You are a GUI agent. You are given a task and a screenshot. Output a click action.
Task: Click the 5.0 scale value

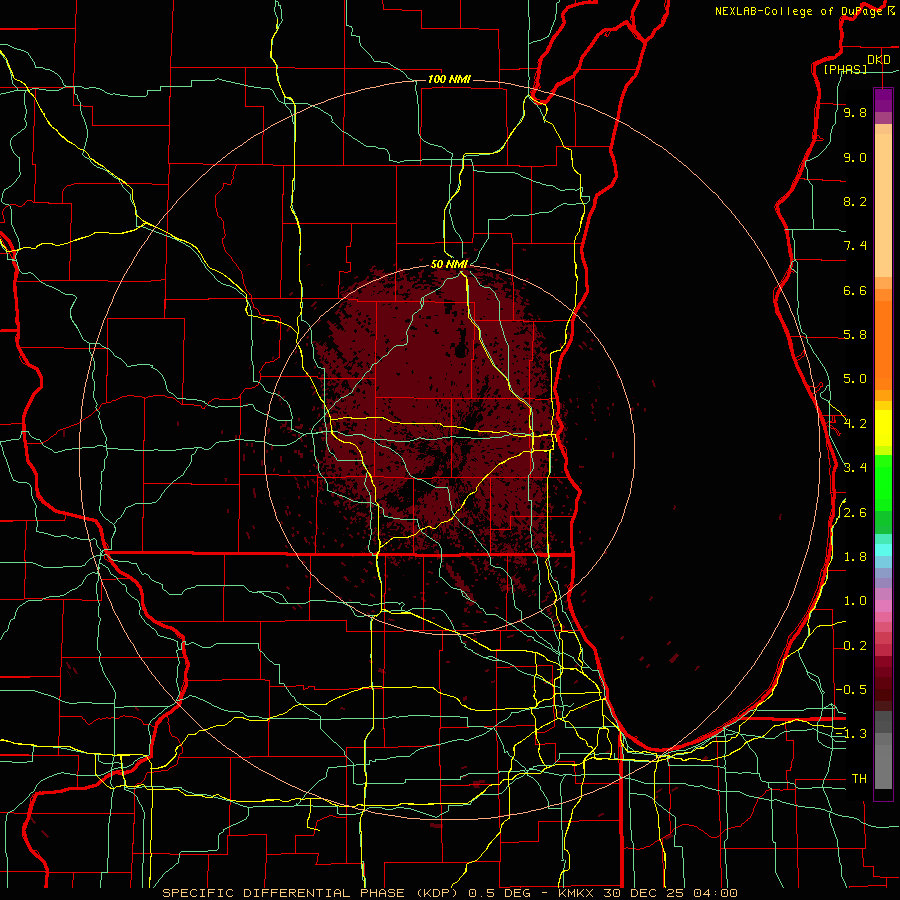pos(855,379)
